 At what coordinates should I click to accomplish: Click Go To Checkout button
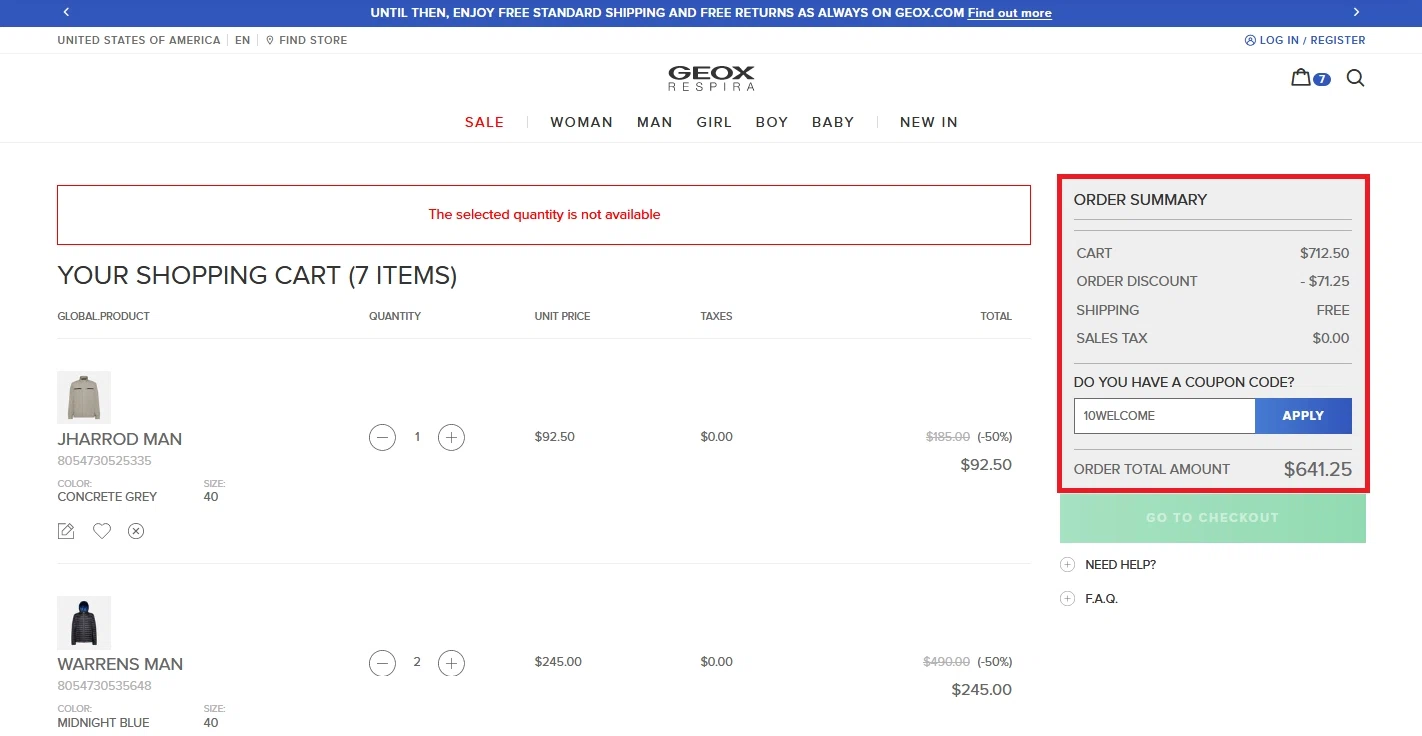tap(1213, 518)
